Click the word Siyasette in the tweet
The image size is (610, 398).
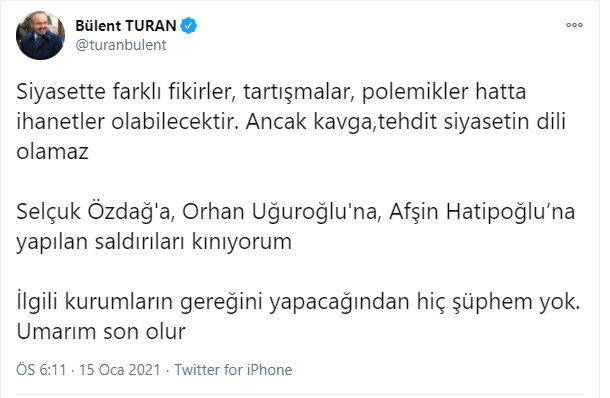click(x=61, y=92)
